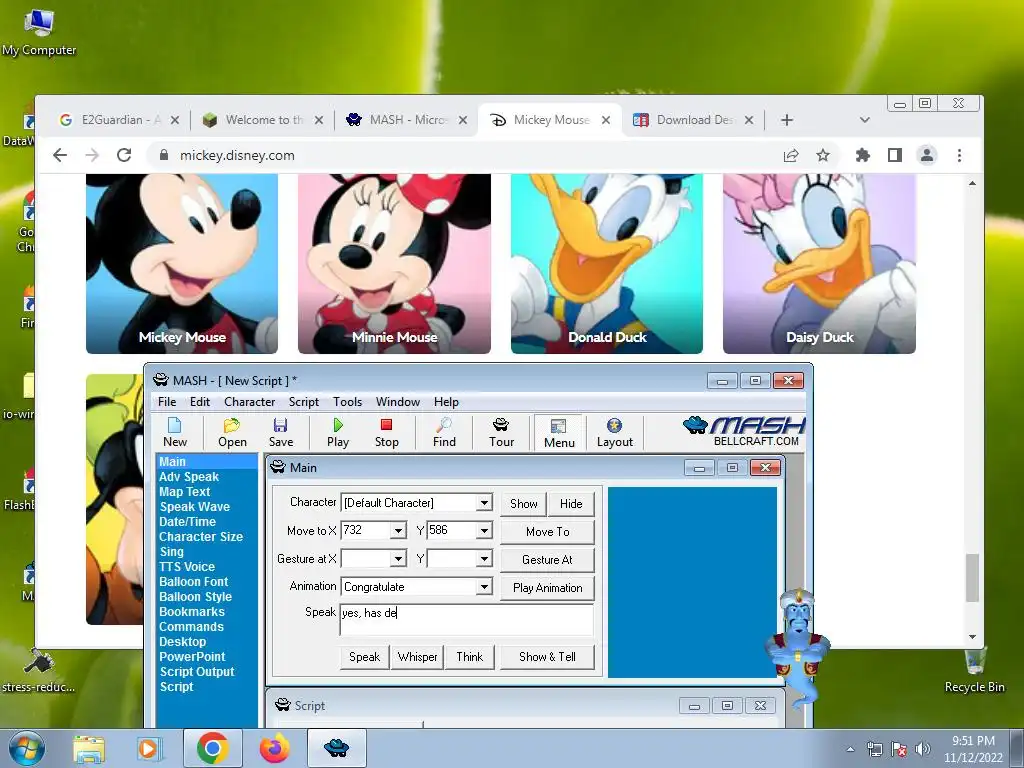This screenshot has height=768, width=1024.
Task: Open the Tools menu in MASH
Action: (x=347, y=402)
